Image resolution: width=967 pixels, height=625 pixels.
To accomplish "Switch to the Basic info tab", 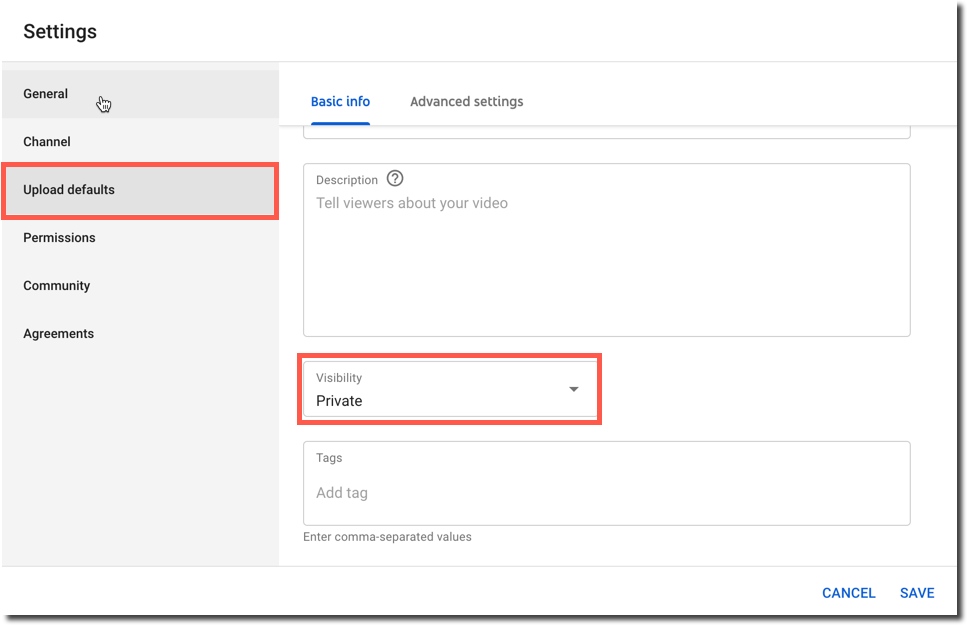I will click(x=340, y=102).
